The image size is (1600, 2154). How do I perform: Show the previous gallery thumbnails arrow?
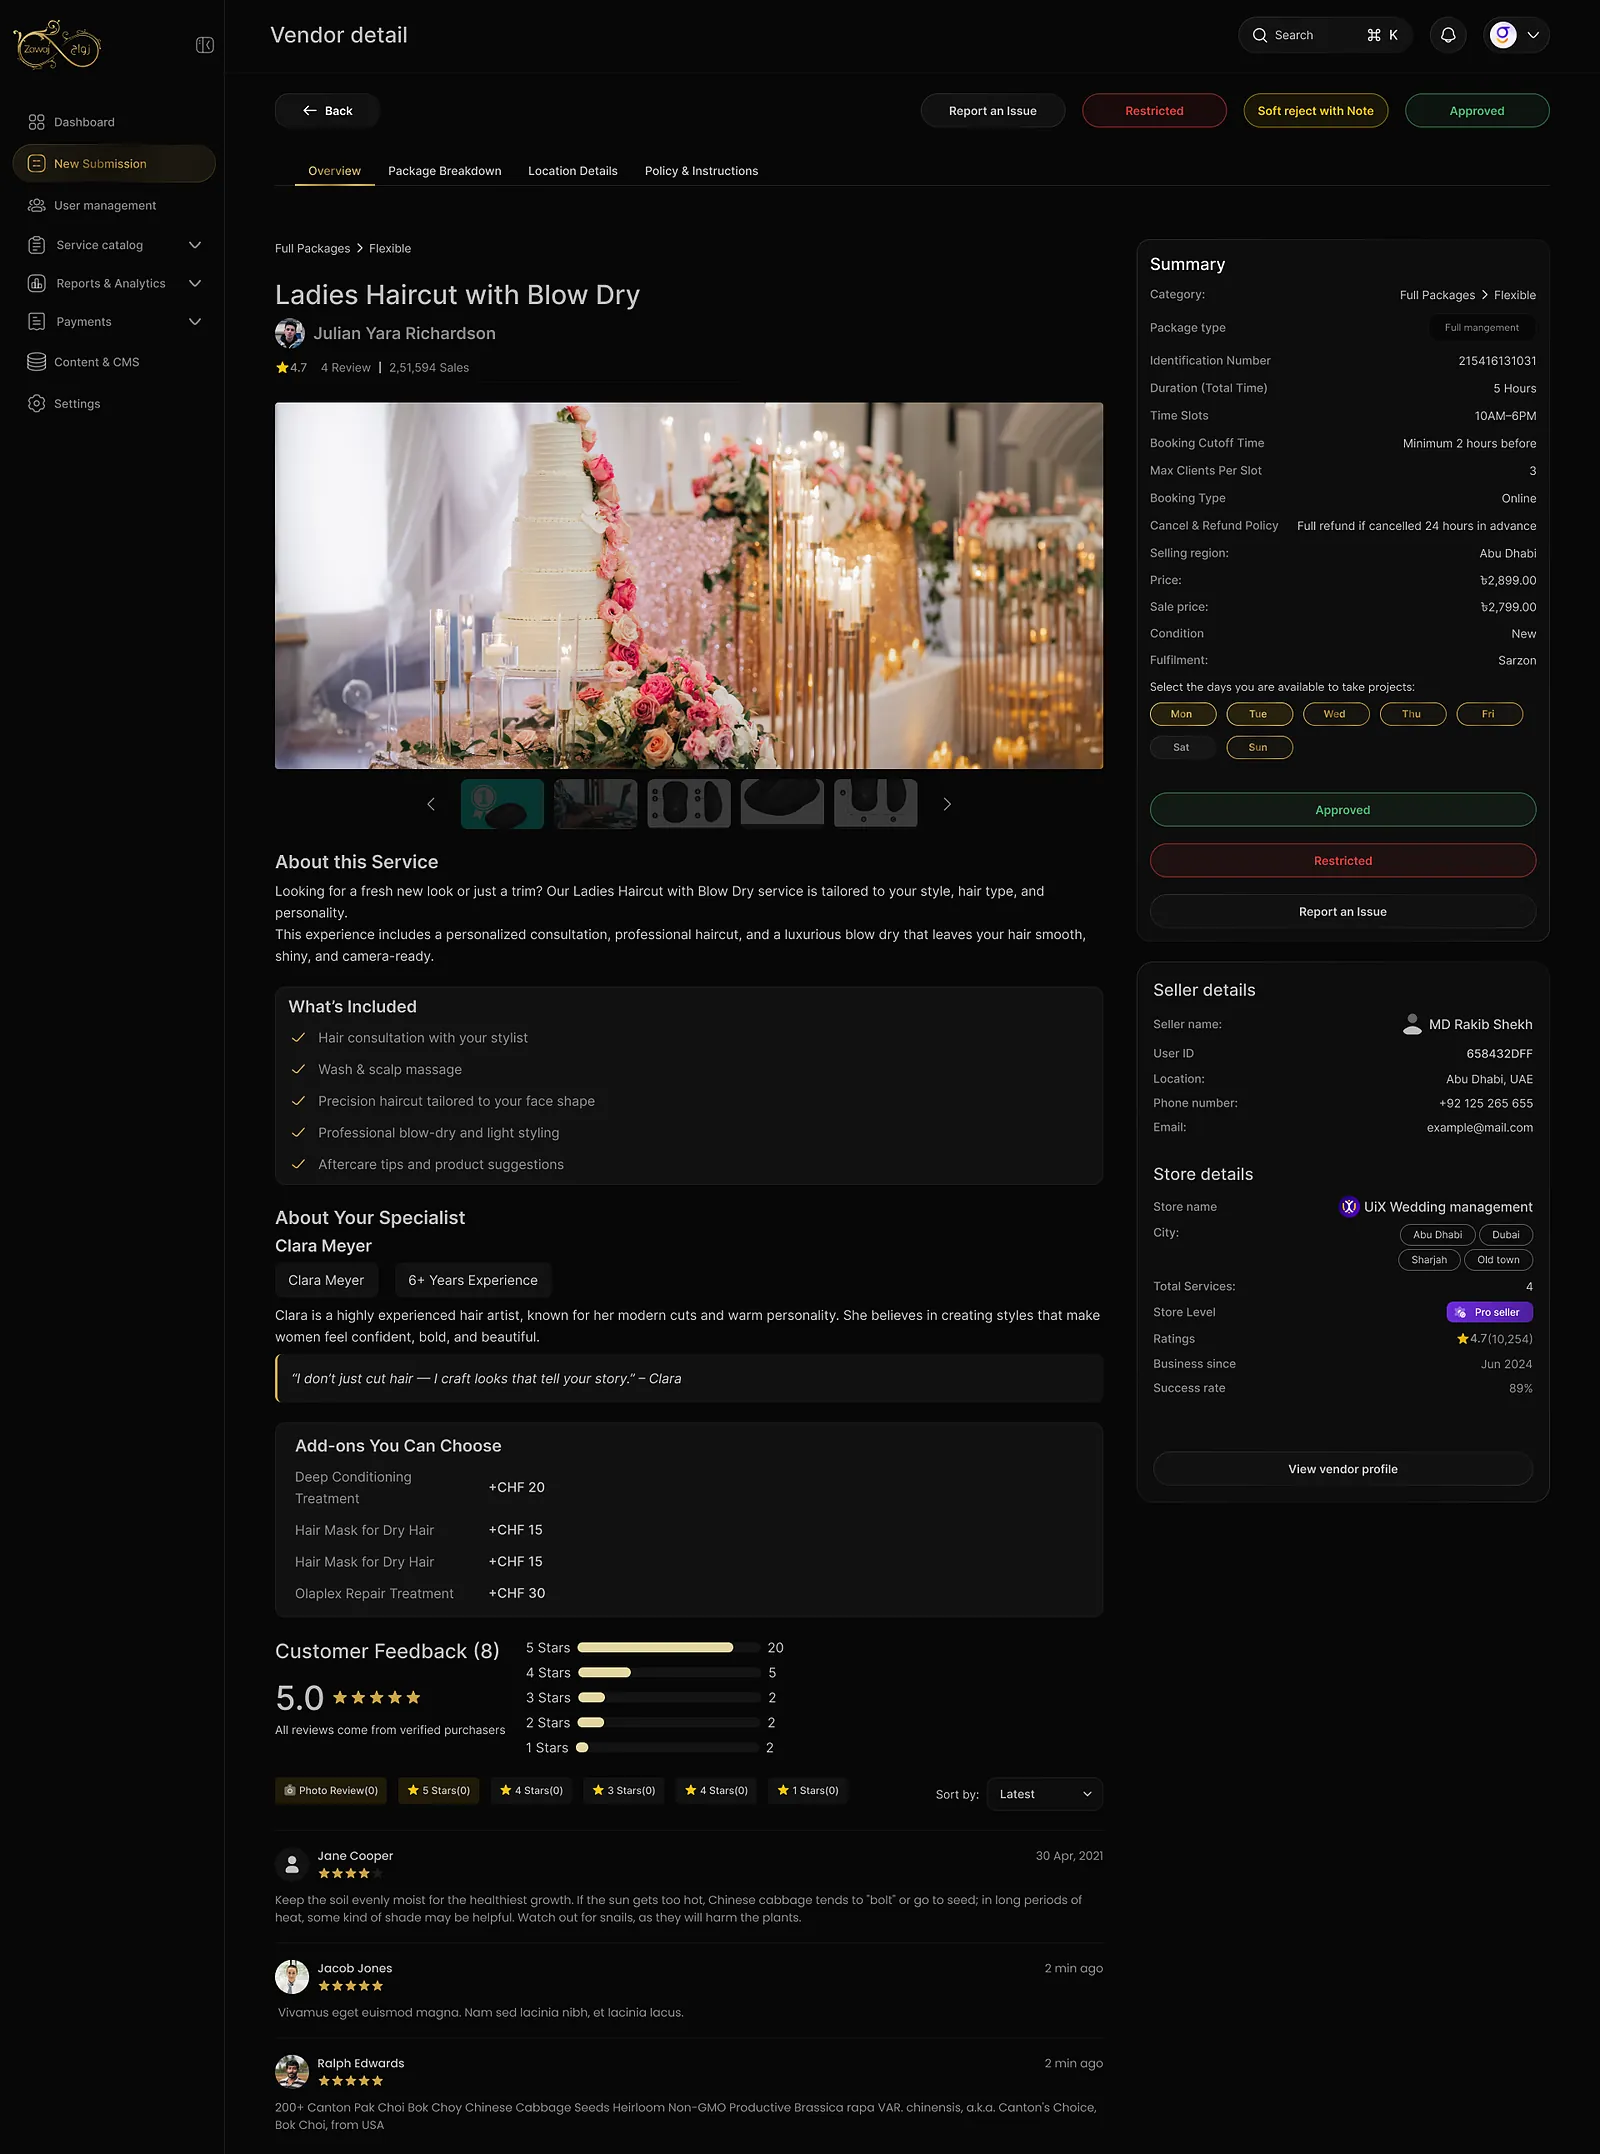[431, 804]
